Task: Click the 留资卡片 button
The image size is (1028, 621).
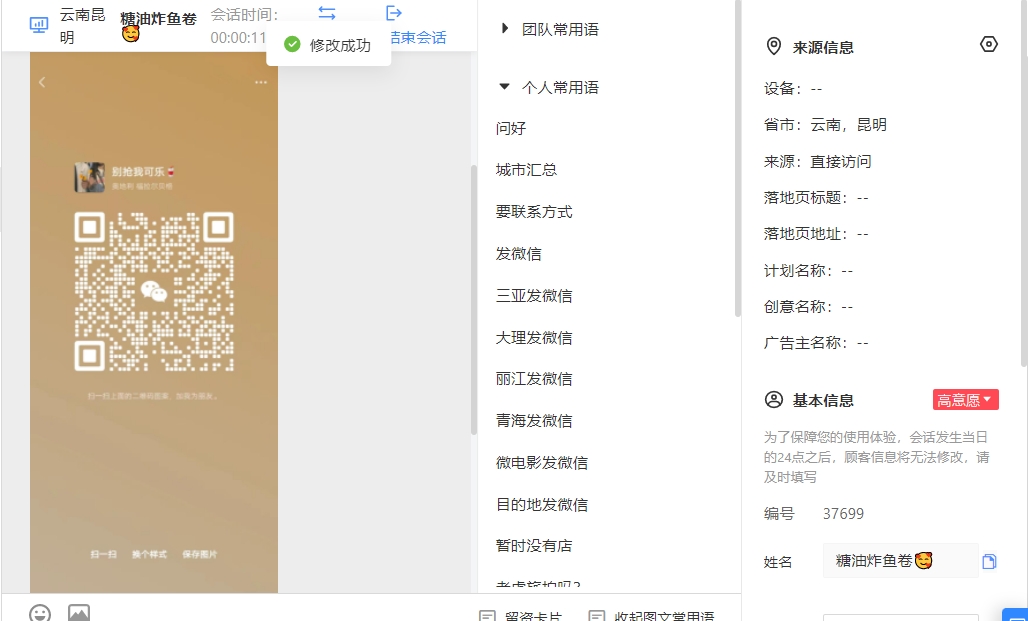Action: click(521, 616)
